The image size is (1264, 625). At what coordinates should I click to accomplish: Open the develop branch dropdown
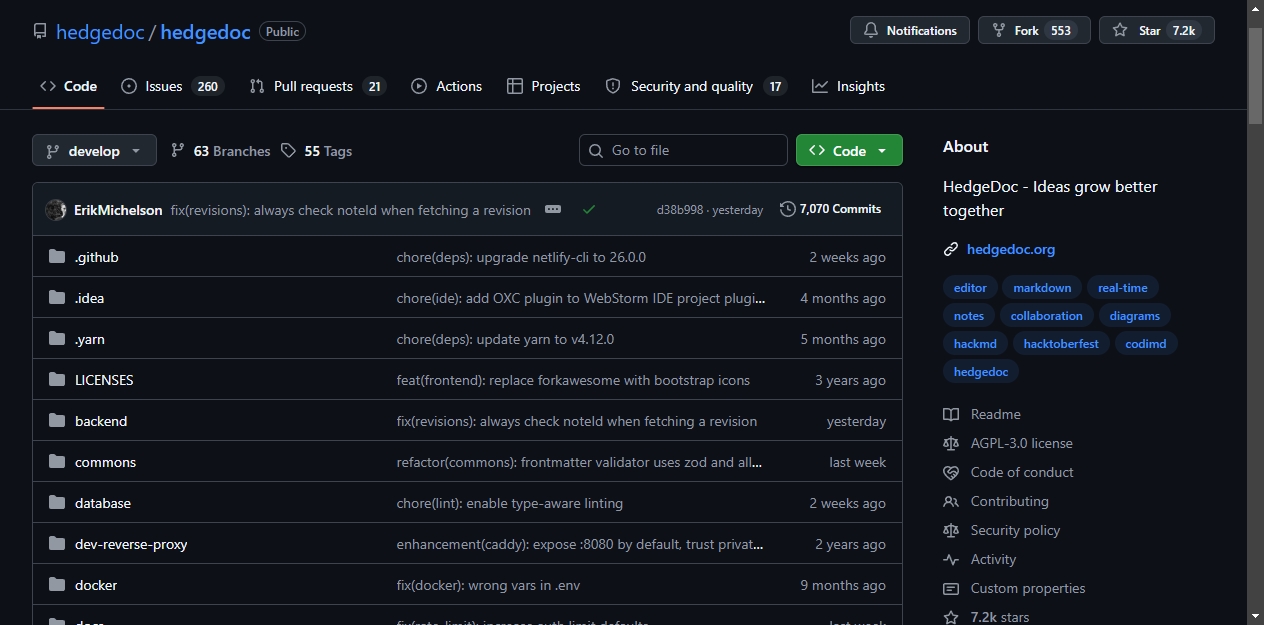pyautogui.click(x=94, y=151)
